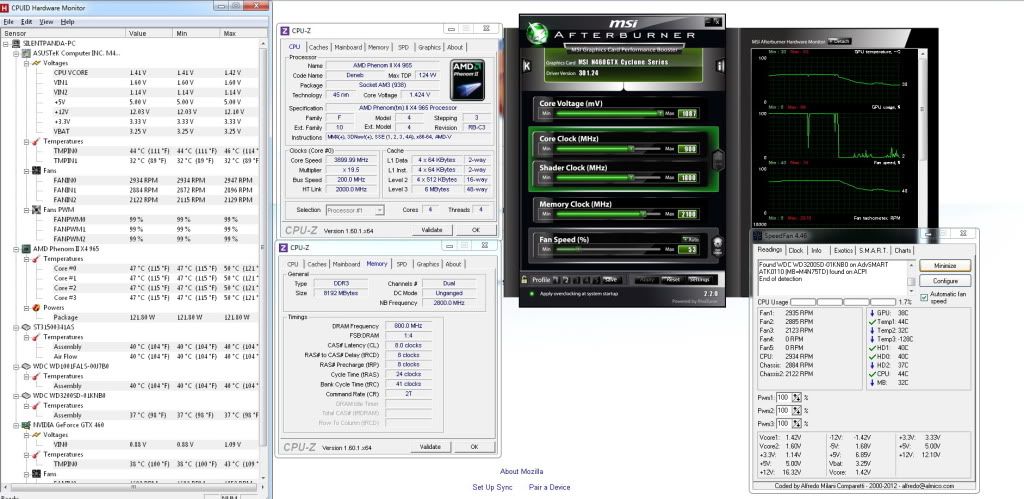Click the AMD Phenom II logo in CPU-Z
Image resolution: width=1024 pixels, height=499 pixels.
[x=467, y=80]
